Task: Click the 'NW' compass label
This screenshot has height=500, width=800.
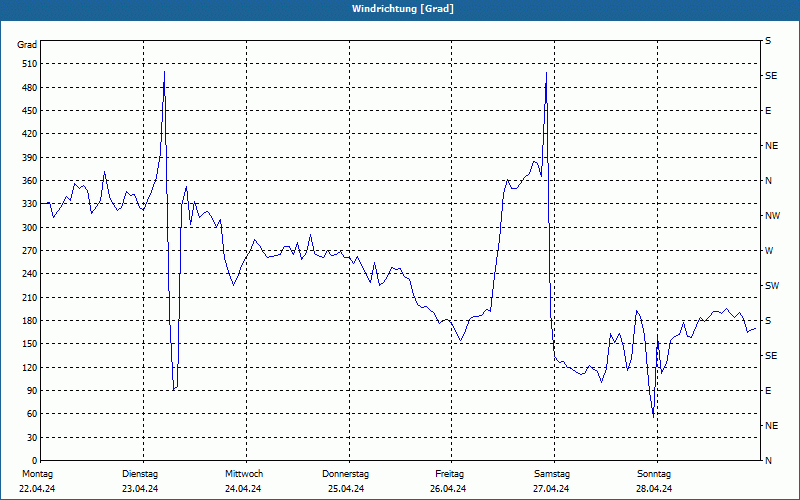Action: tap(772, 216)
